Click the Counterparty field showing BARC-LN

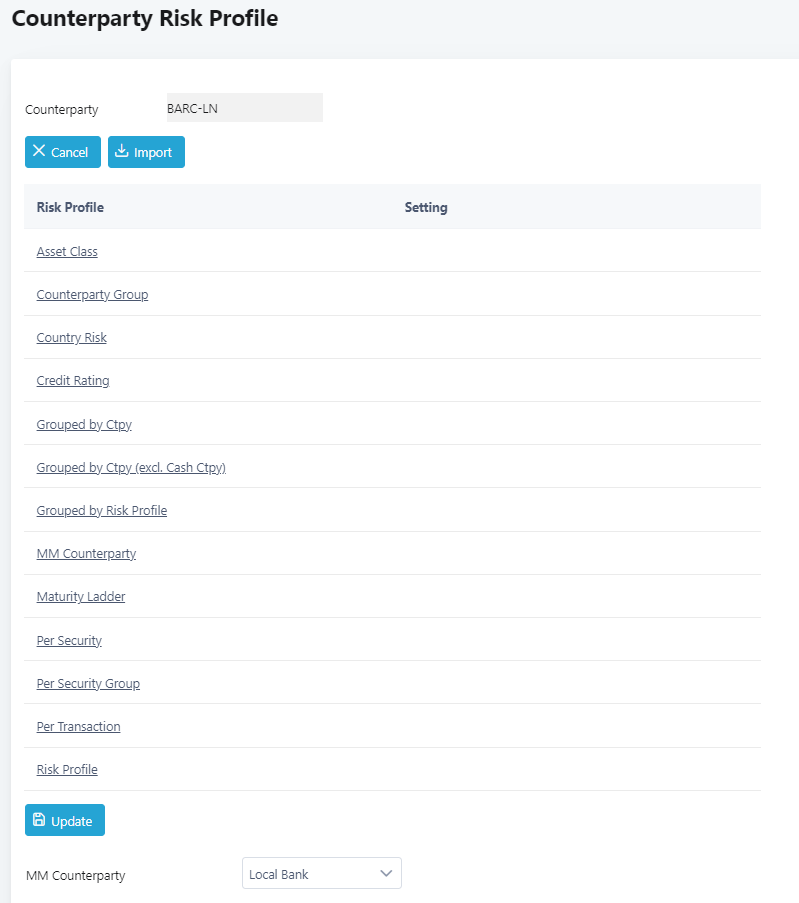(243, 108)
